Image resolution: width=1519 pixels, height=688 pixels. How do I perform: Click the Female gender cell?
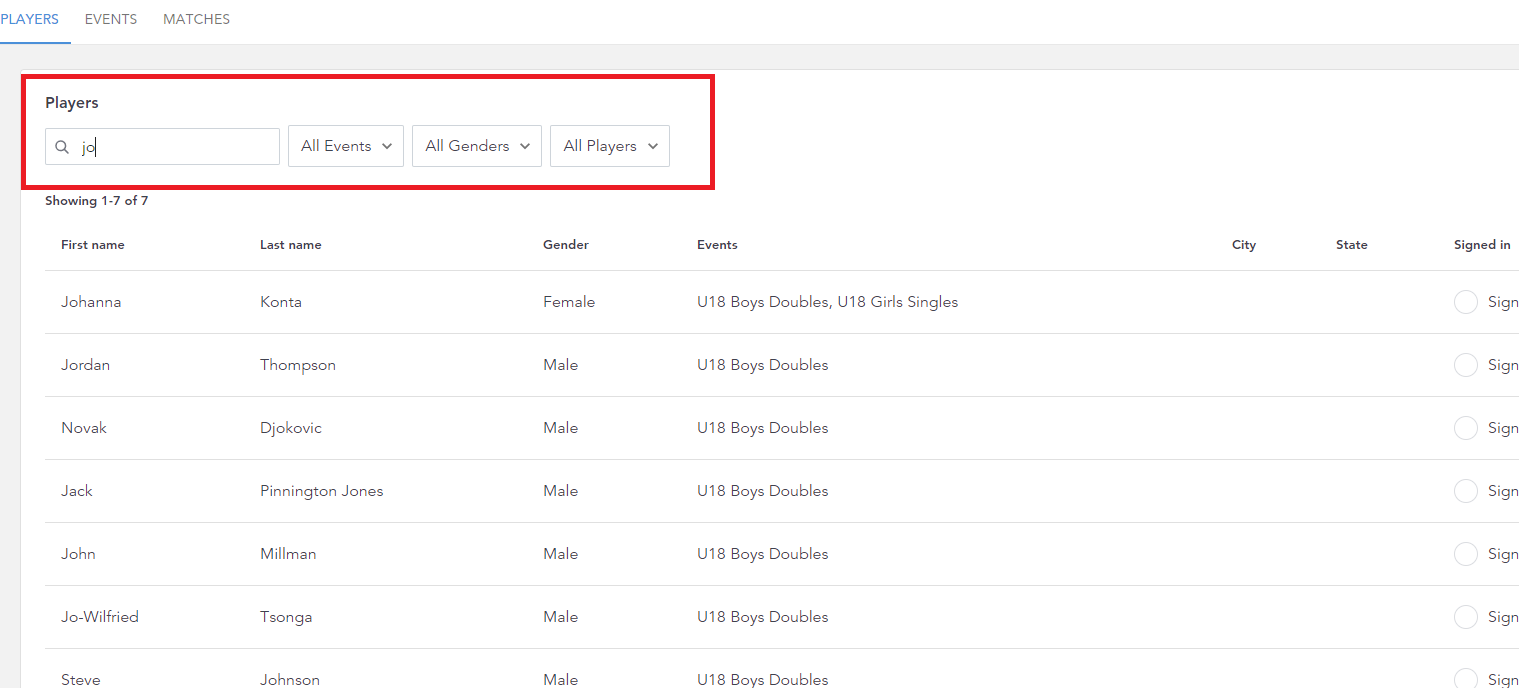[569, 302]
